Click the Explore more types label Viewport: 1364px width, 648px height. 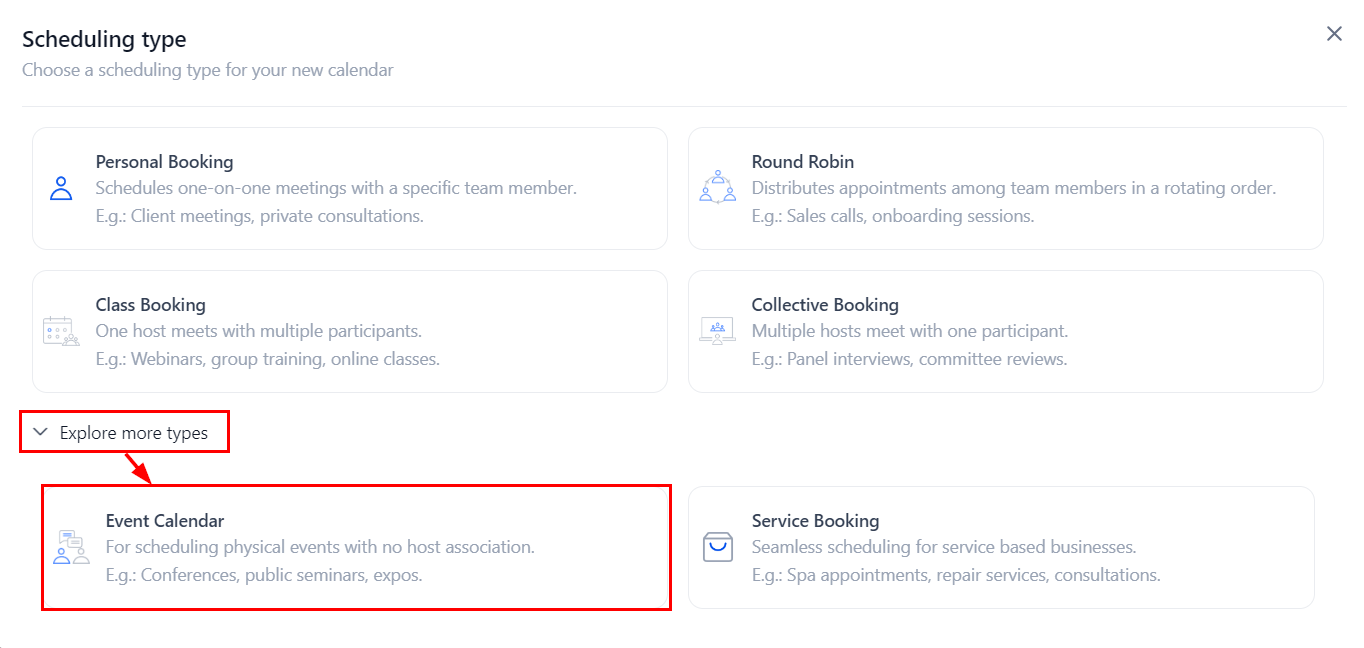(134, 433)
